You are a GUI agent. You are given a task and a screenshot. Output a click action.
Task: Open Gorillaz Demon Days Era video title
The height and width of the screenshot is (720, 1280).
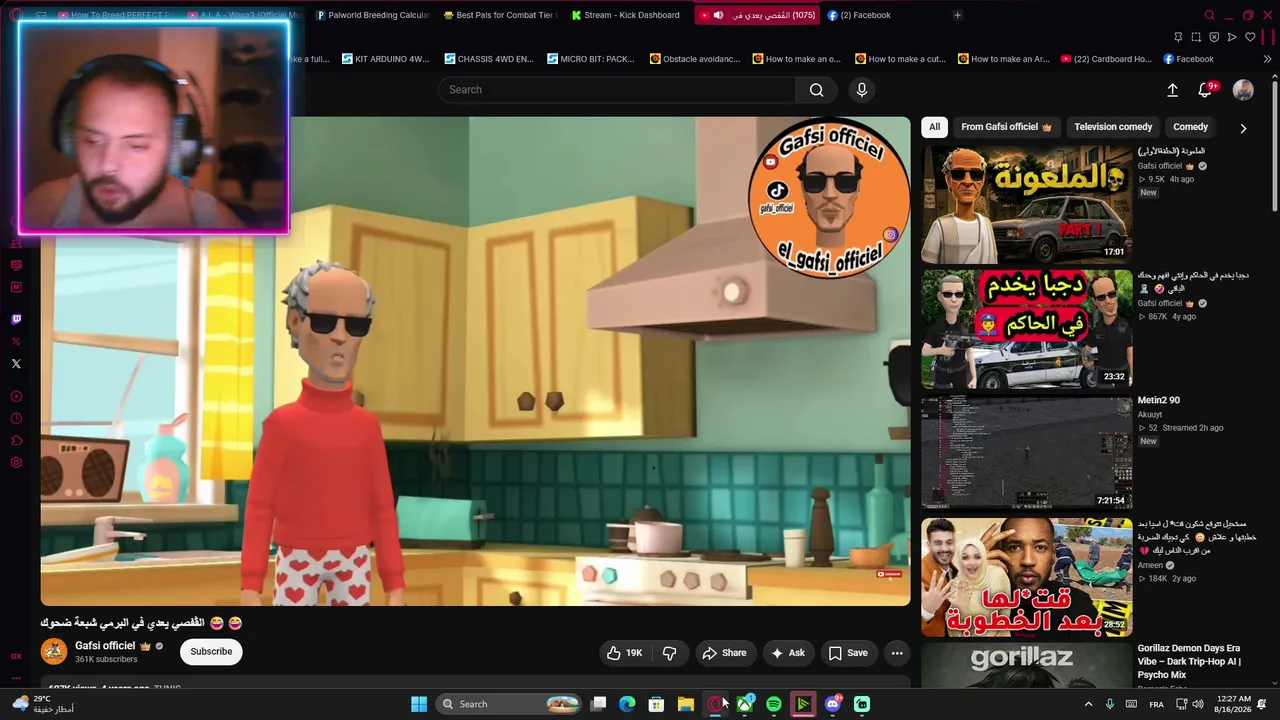[x=1190, y=661]
